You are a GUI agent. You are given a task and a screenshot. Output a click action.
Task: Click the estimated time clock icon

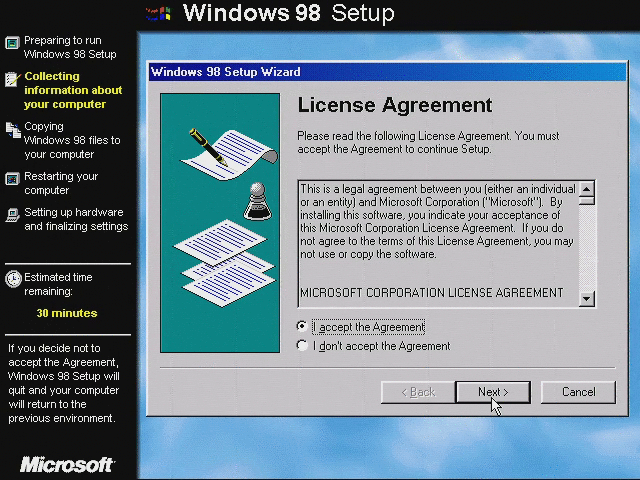click(x=13, y=279)
